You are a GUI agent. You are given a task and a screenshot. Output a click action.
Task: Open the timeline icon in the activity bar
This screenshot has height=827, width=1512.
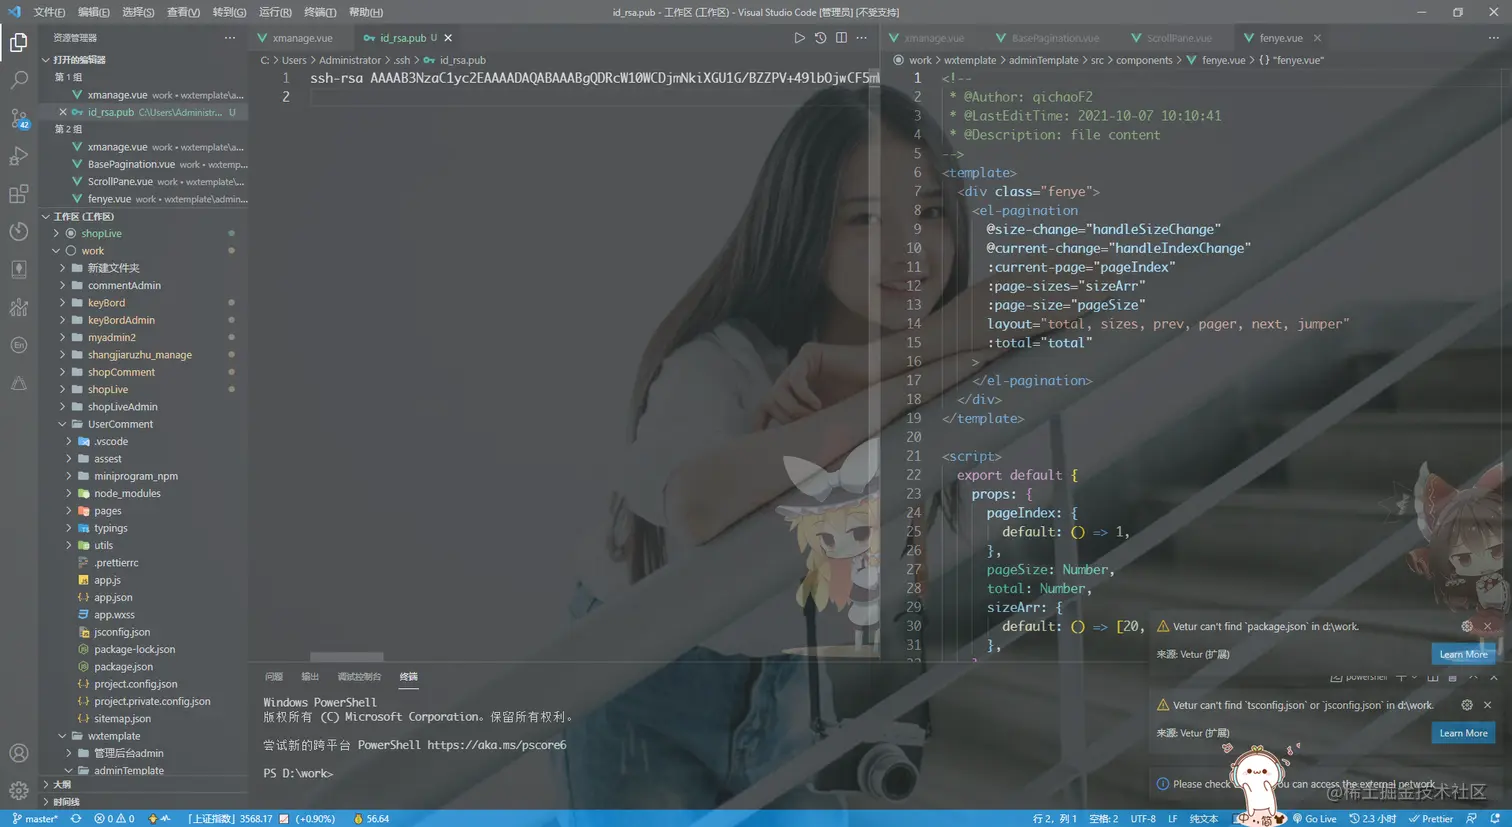[x=18, y=231]
